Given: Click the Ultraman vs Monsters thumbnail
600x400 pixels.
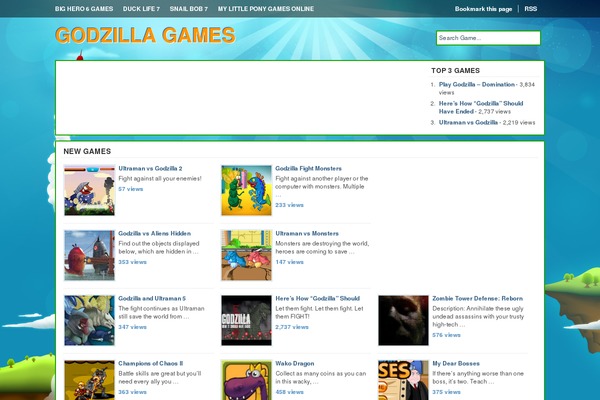Looking at the screenshot, I should click(x=246, y=255).
